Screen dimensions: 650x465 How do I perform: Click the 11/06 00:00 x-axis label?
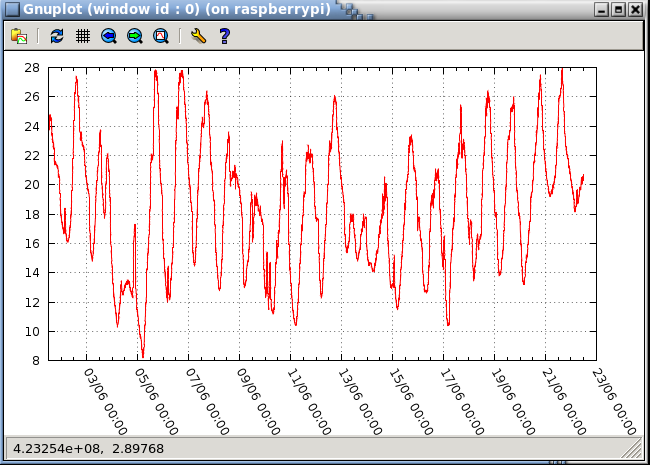click(309, 402)
